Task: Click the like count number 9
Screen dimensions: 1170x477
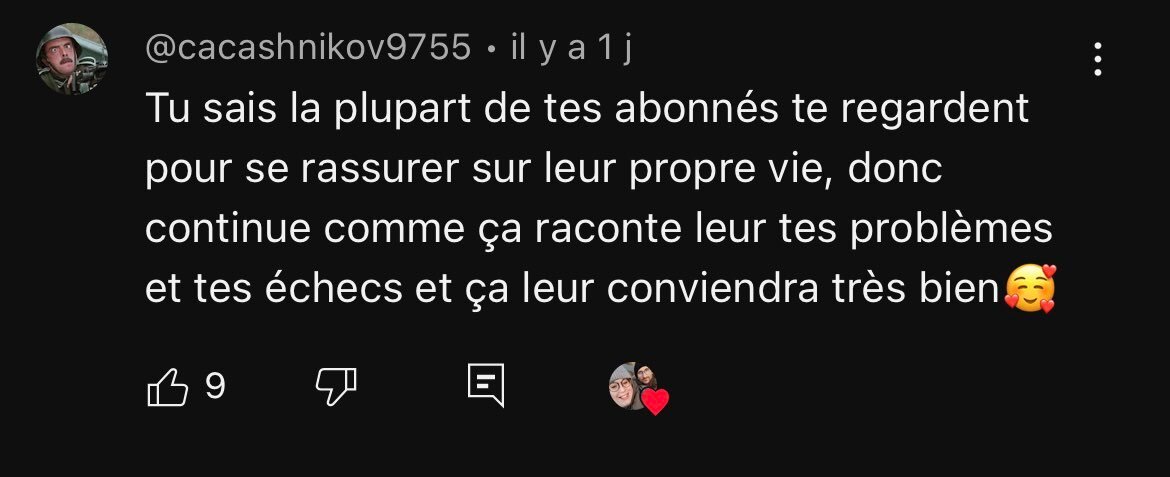Action: click(215, 386)
